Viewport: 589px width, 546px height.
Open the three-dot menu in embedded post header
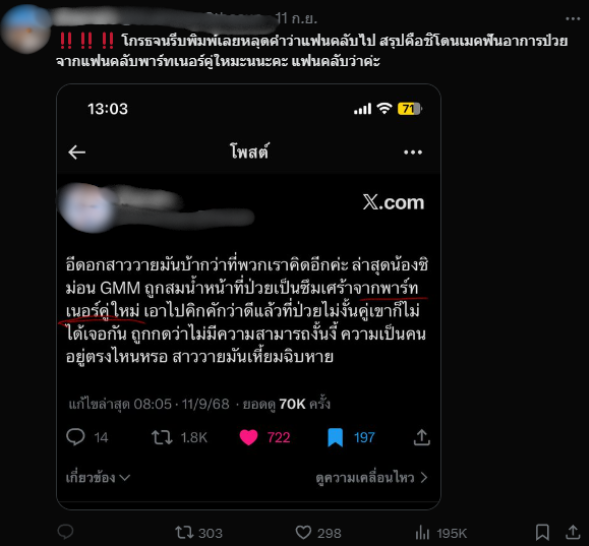[x=413, y=152]
